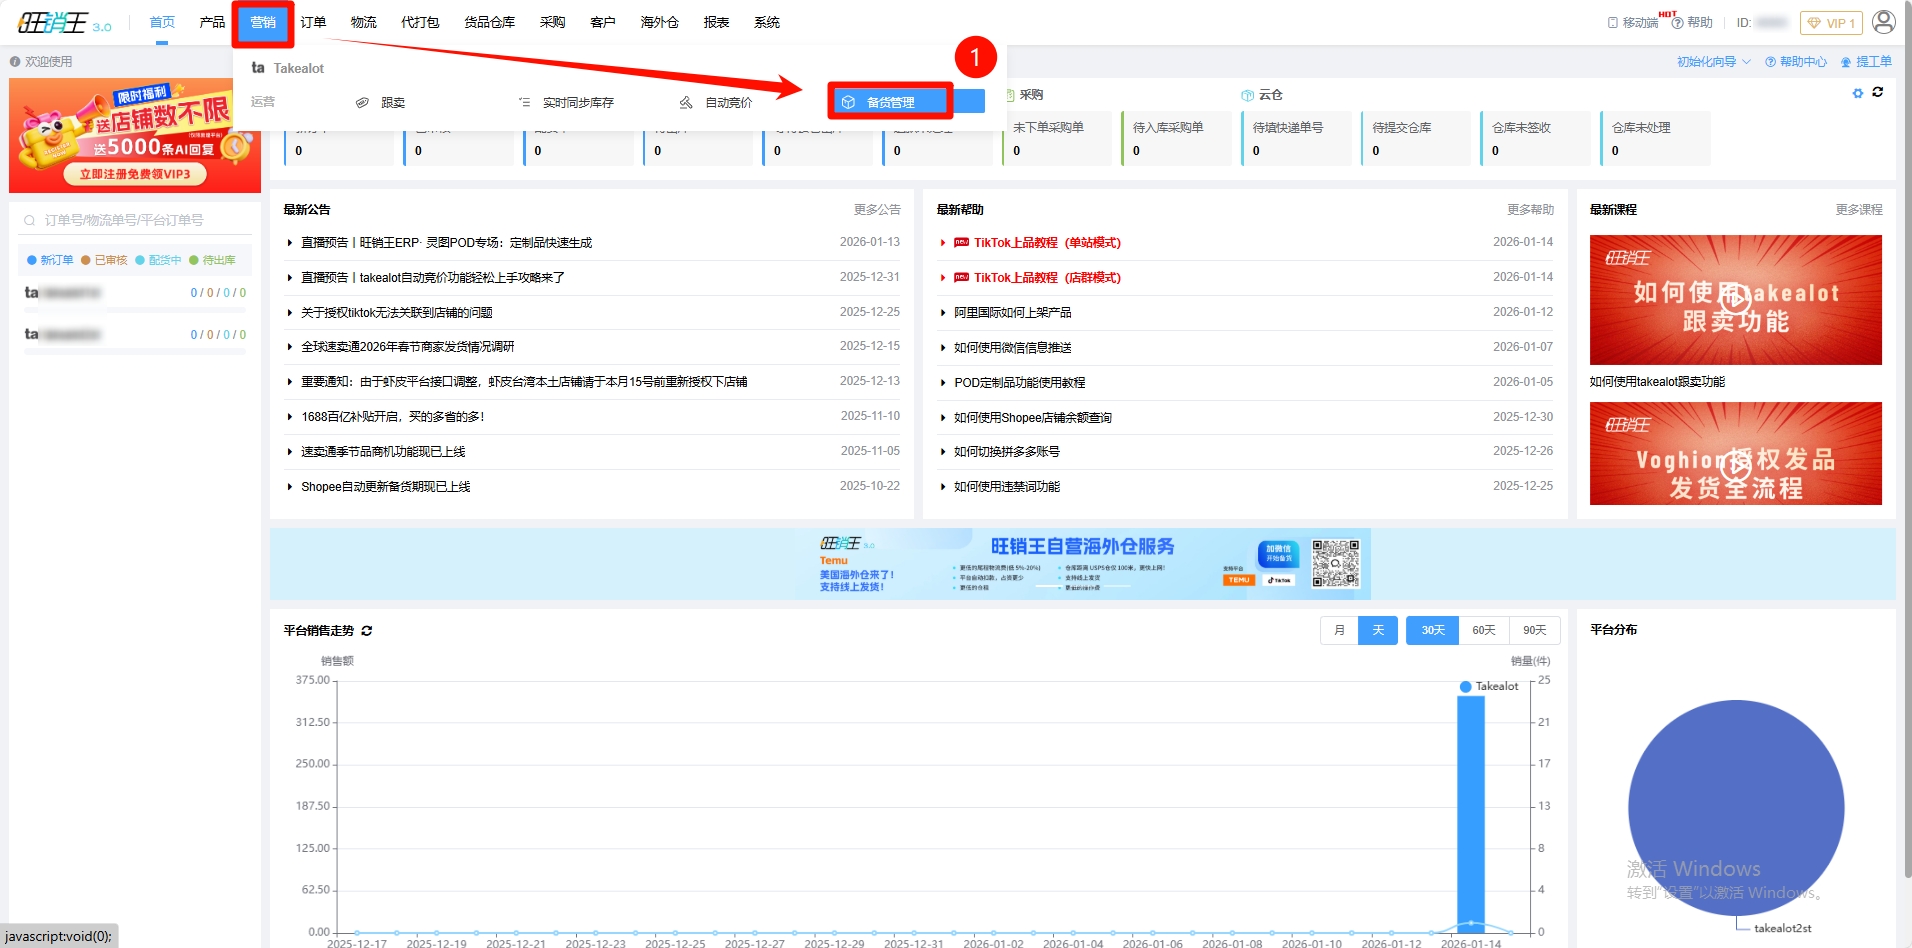Expand the 阿里国际如何上架产品 help item
This screenshot has width=1912, height=948.
(x=943, y=313)
